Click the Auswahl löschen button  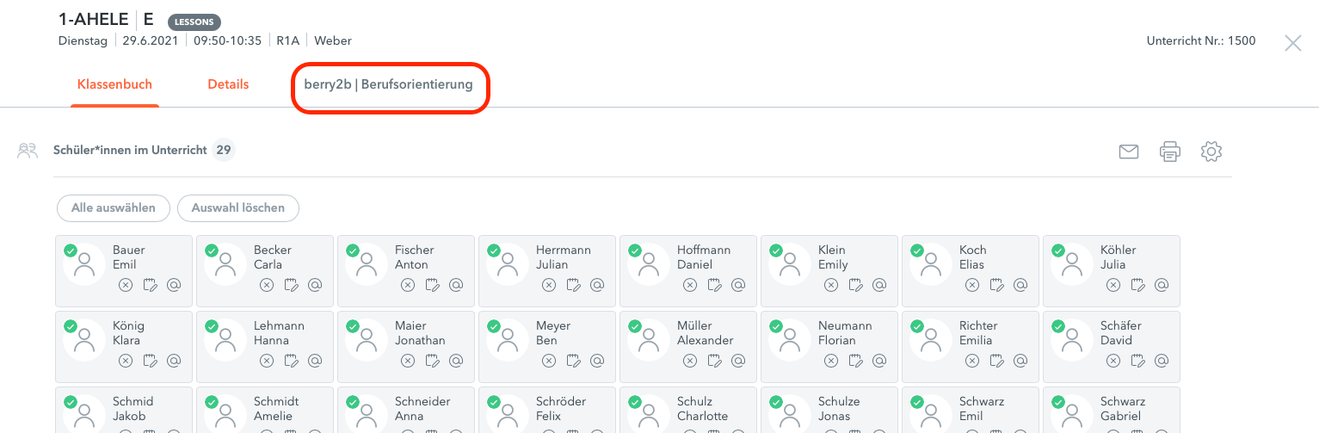coord(238,208)
